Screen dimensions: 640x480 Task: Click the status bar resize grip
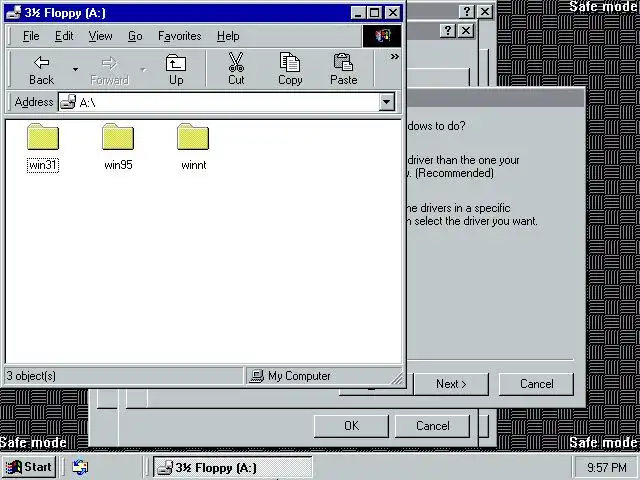point(396,378)
